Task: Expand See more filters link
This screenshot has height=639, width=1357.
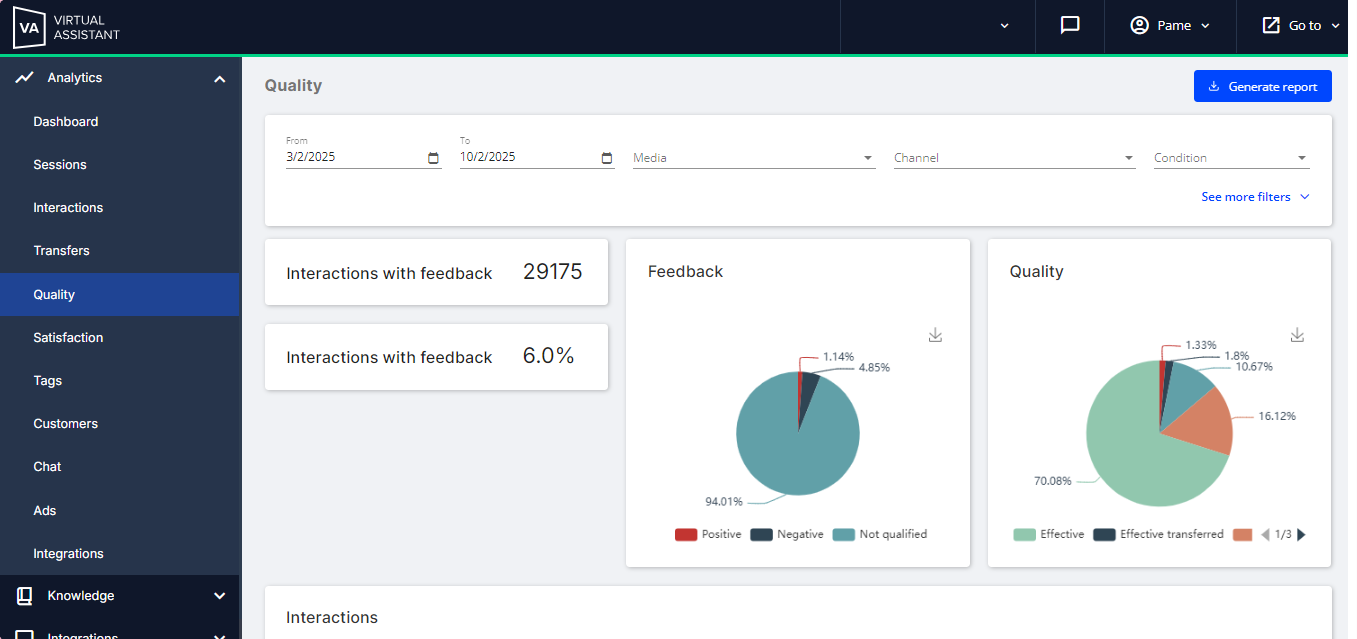Action: click(x=1255, y=197)
